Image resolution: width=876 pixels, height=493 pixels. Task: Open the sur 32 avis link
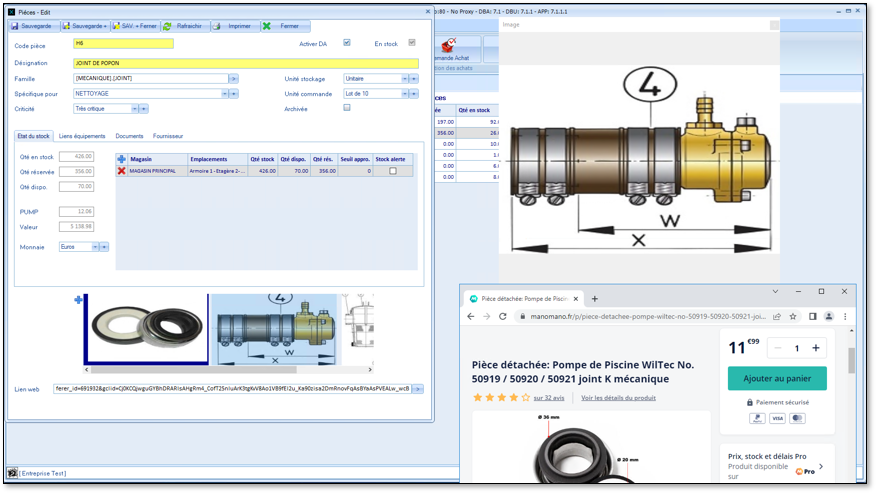[549, 398]
